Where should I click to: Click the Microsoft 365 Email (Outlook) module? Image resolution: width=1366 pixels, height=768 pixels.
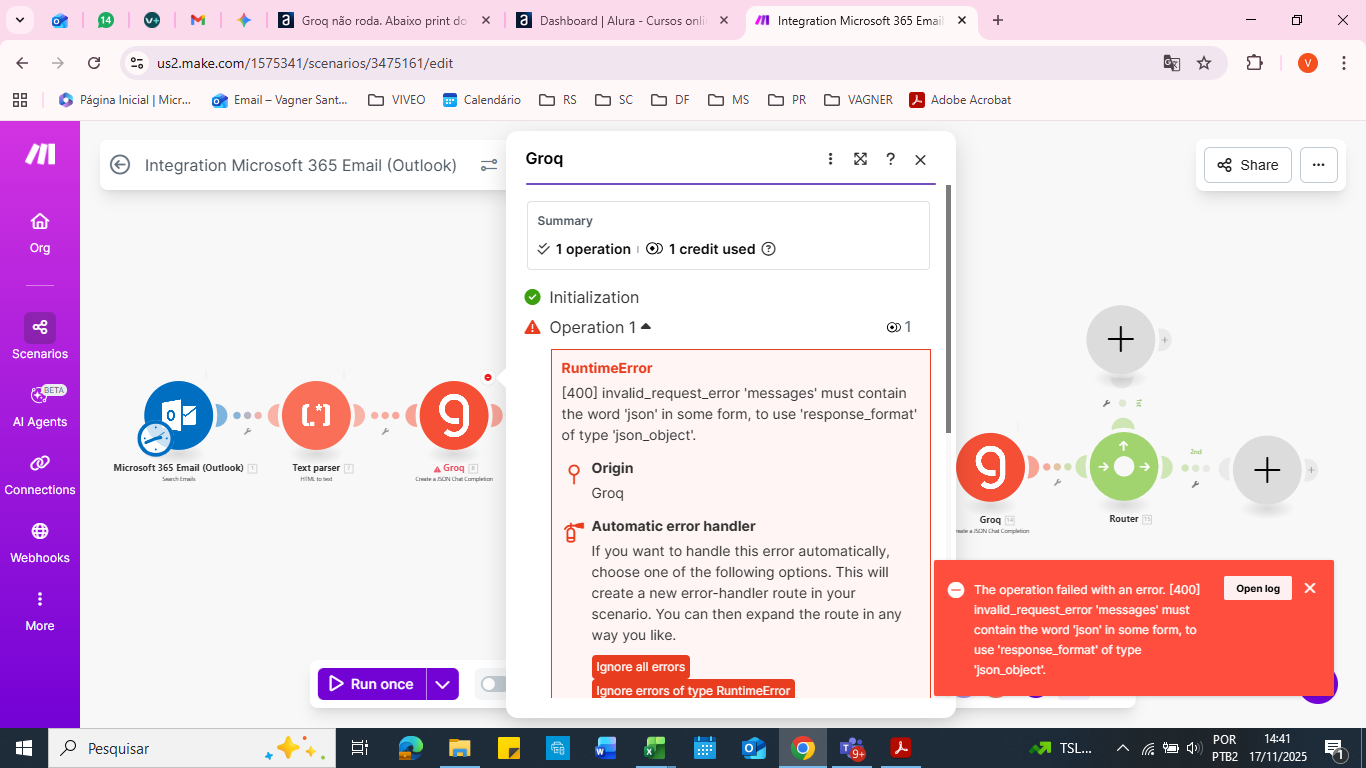179,415
